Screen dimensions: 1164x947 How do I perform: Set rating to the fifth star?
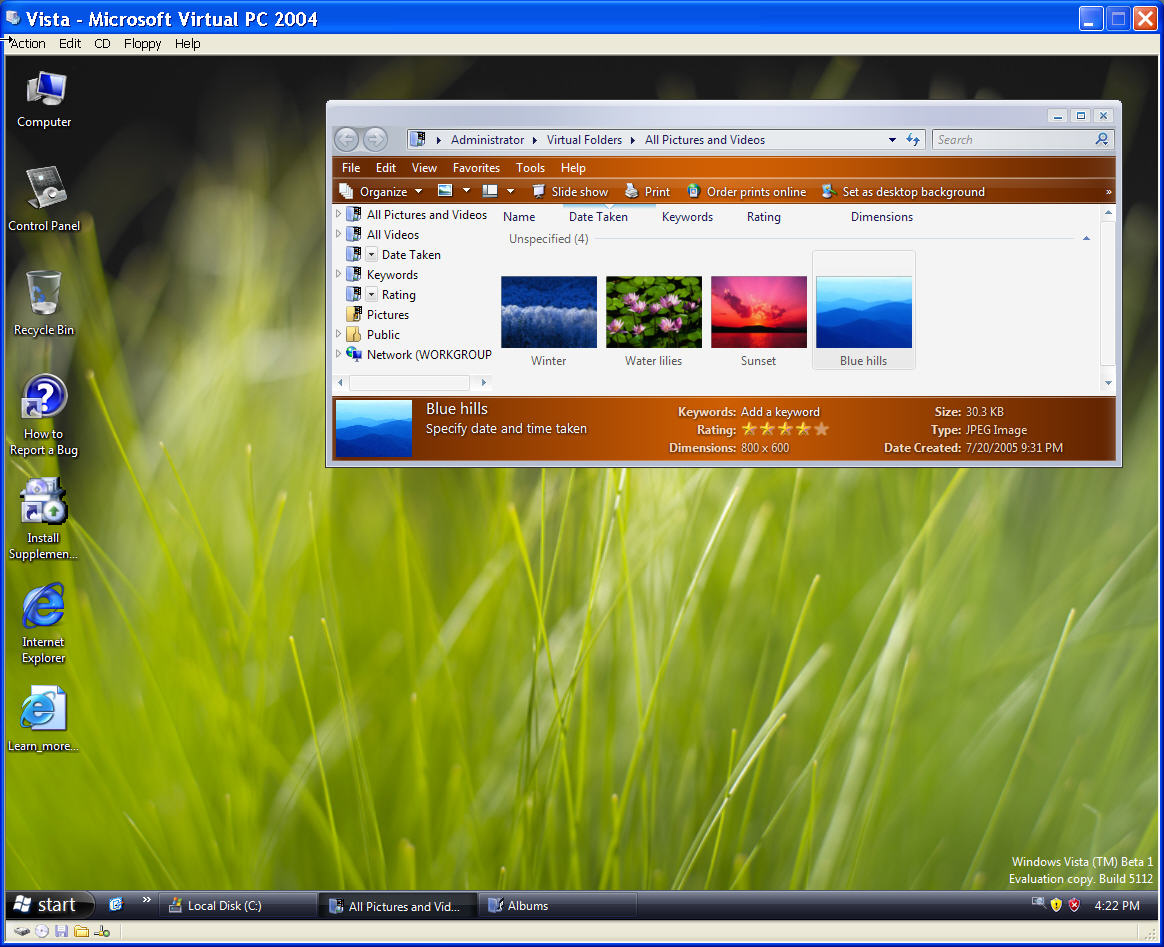(821, 429)
